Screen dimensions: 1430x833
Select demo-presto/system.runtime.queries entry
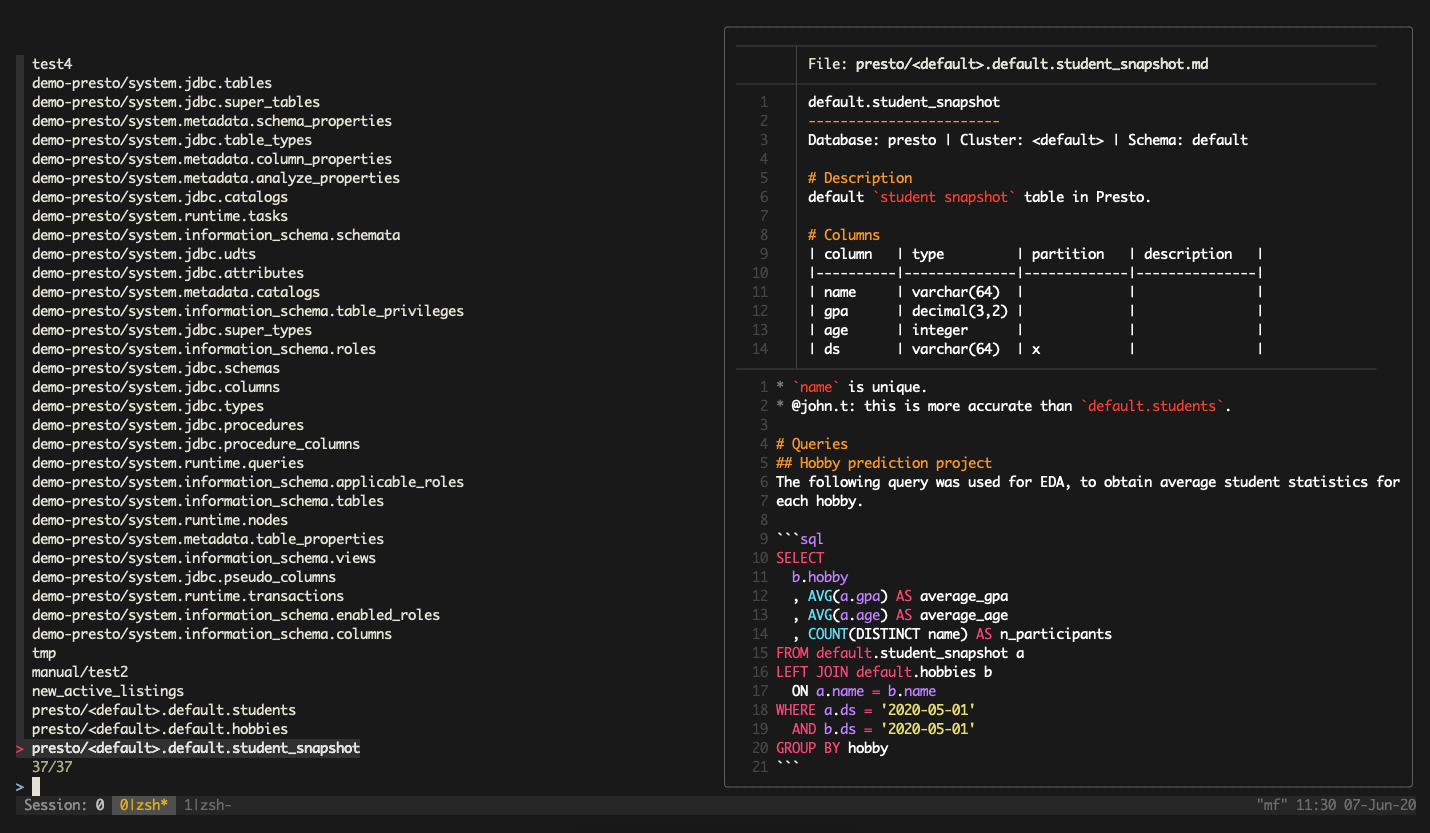[168, 463]
